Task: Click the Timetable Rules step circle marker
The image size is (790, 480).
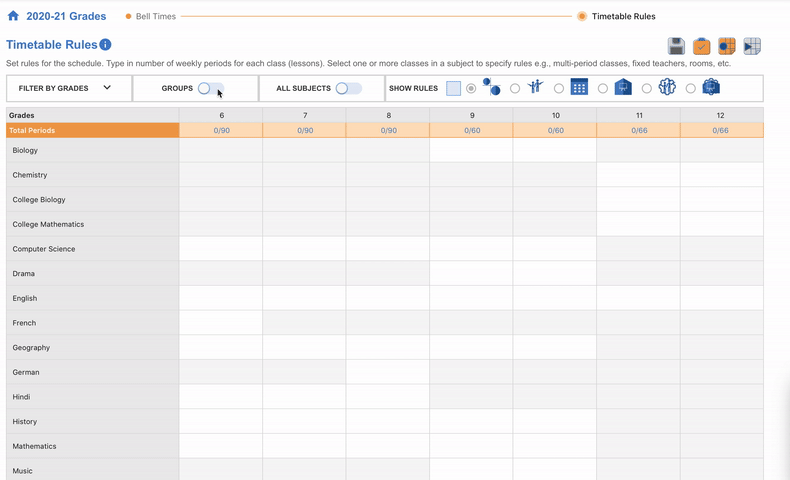Action: (582, 16)
